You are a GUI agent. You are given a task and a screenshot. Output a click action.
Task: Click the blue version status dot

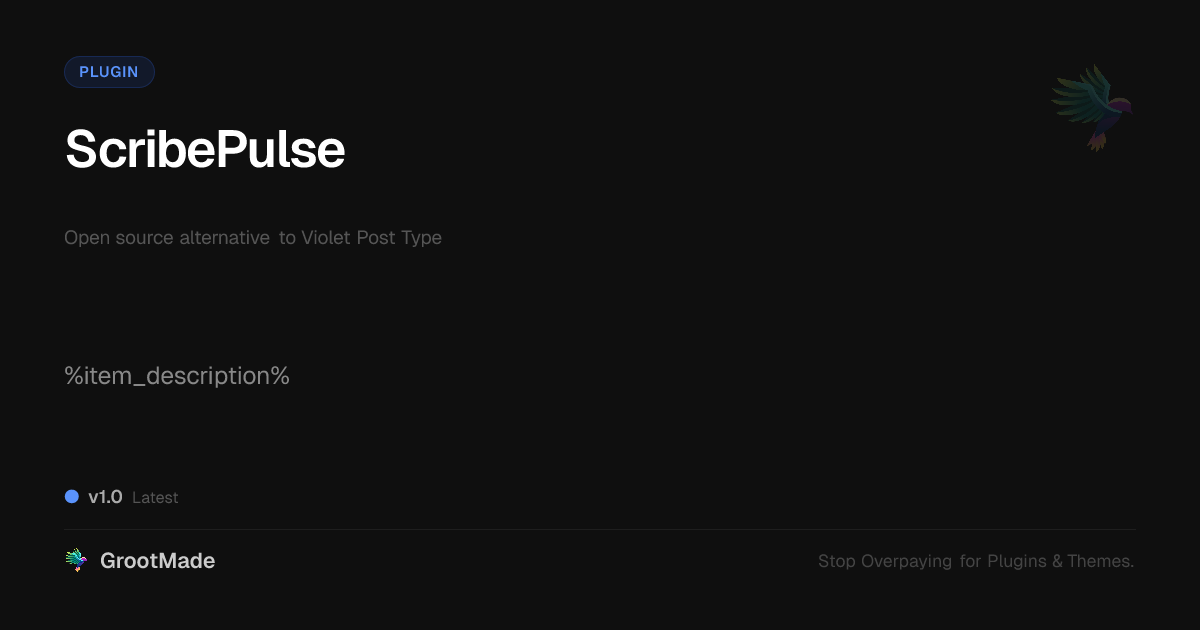72,497
